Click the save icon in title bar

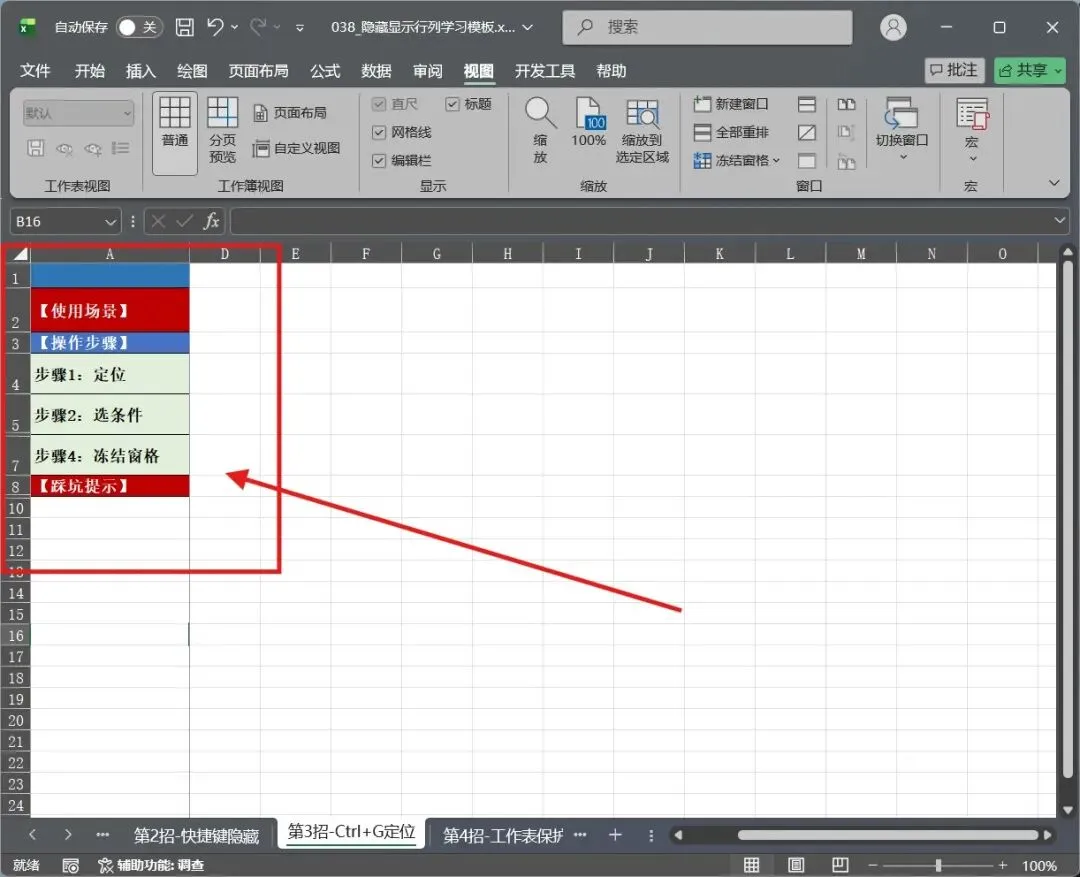pos(185,27)
